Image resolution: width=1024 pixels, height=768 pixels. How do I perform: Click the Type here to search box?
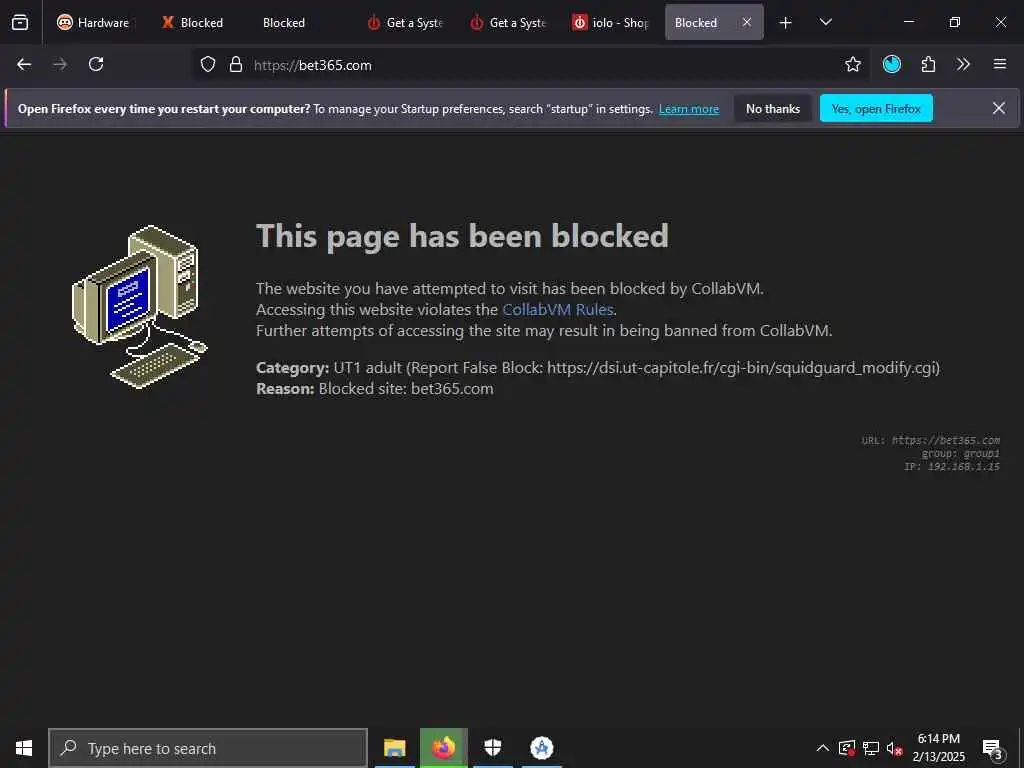(208, 748)
